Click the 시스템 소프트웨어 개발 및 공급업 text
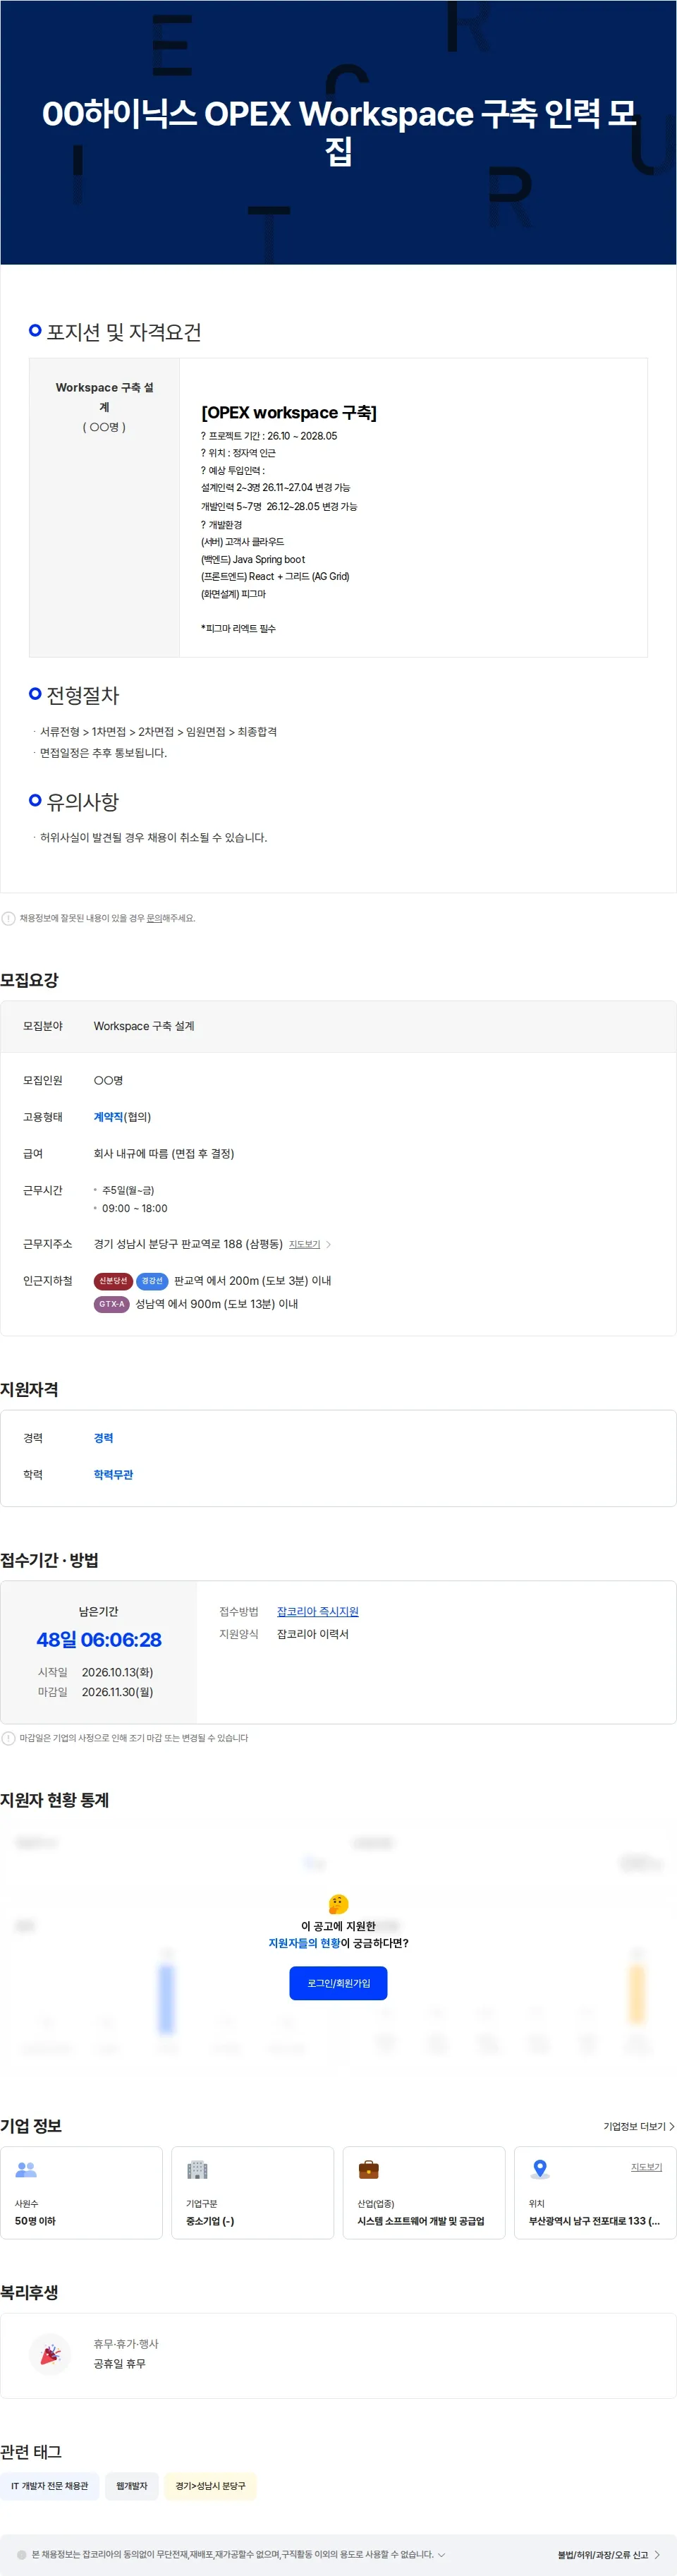The image size is (677, 2576). 421,2221
